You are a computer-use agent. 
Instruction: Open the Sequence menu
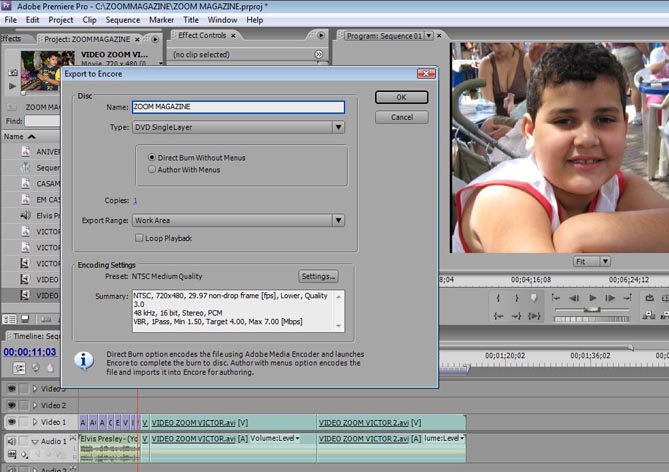pyautogui.click(x=122, y=19)
